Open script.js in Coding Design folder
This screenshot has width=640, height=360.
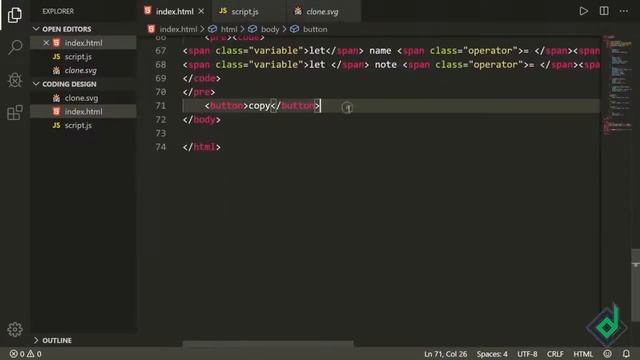[78, 125]
